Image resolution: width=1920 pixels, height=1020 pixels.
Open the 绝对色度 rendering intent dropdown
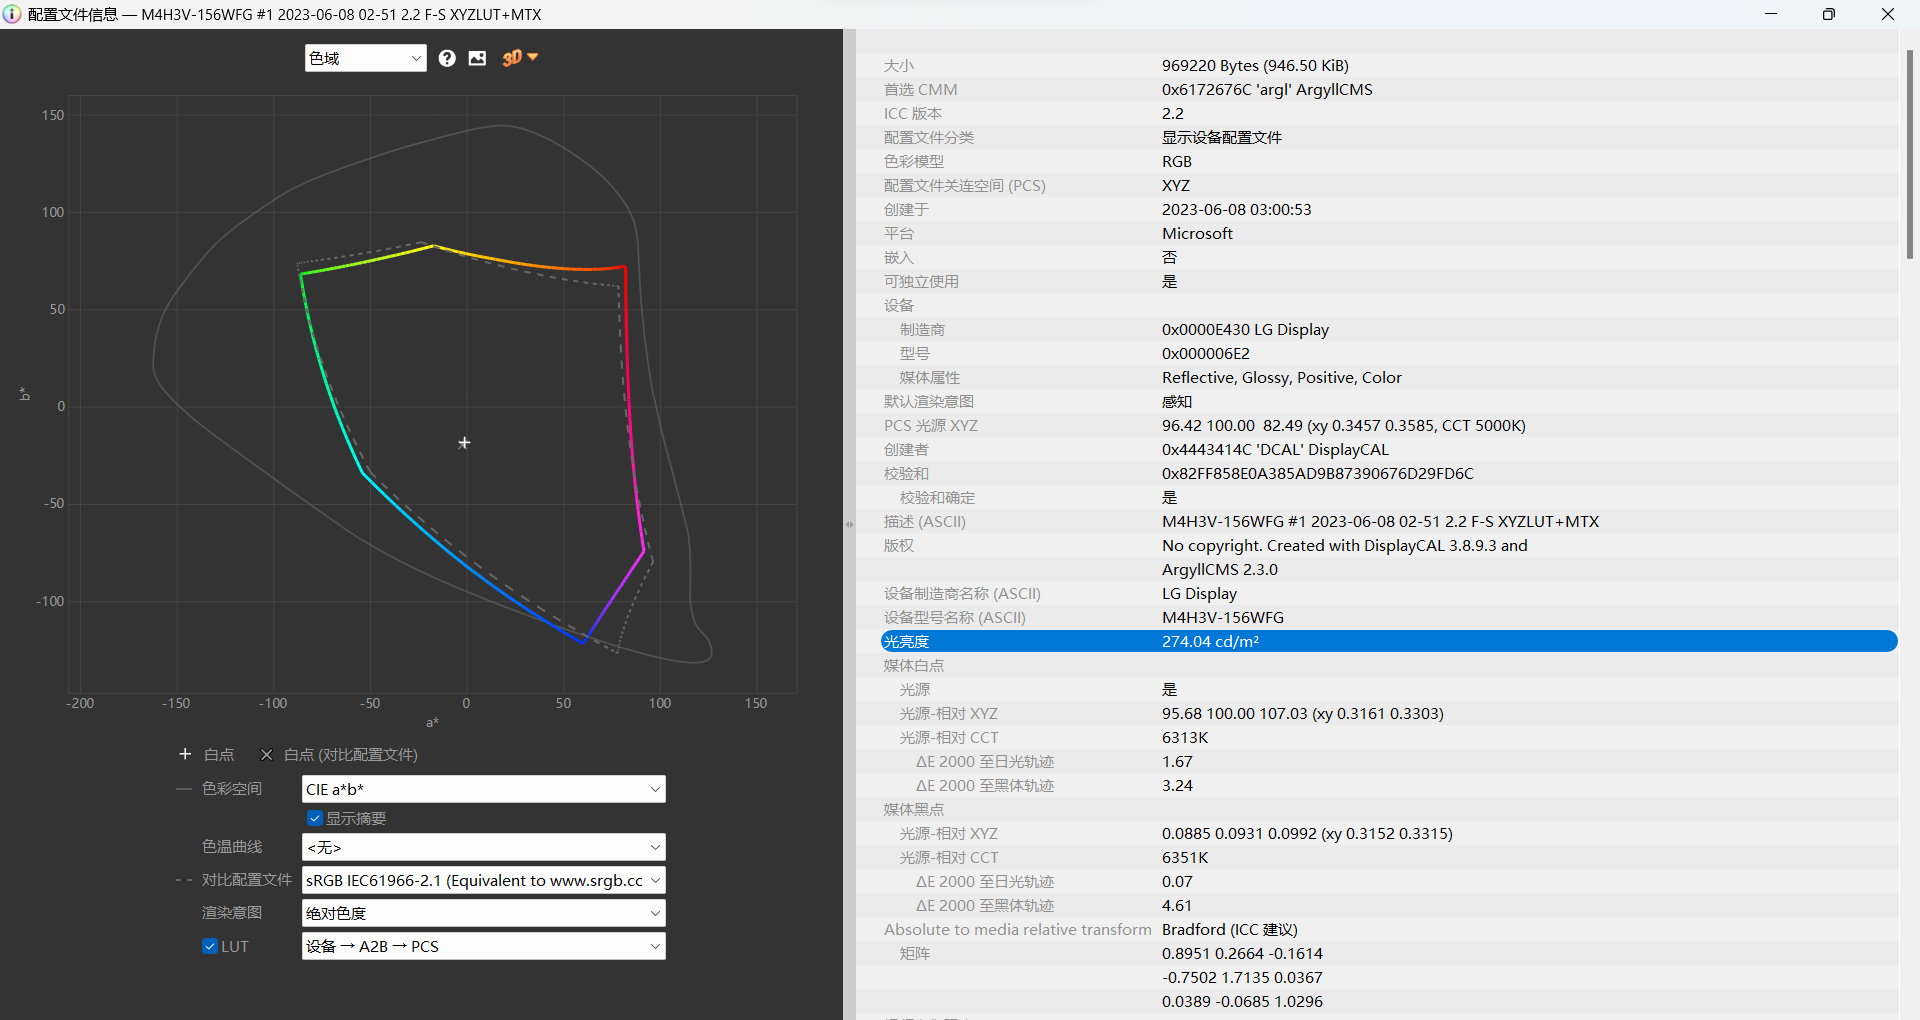point(483,913)
